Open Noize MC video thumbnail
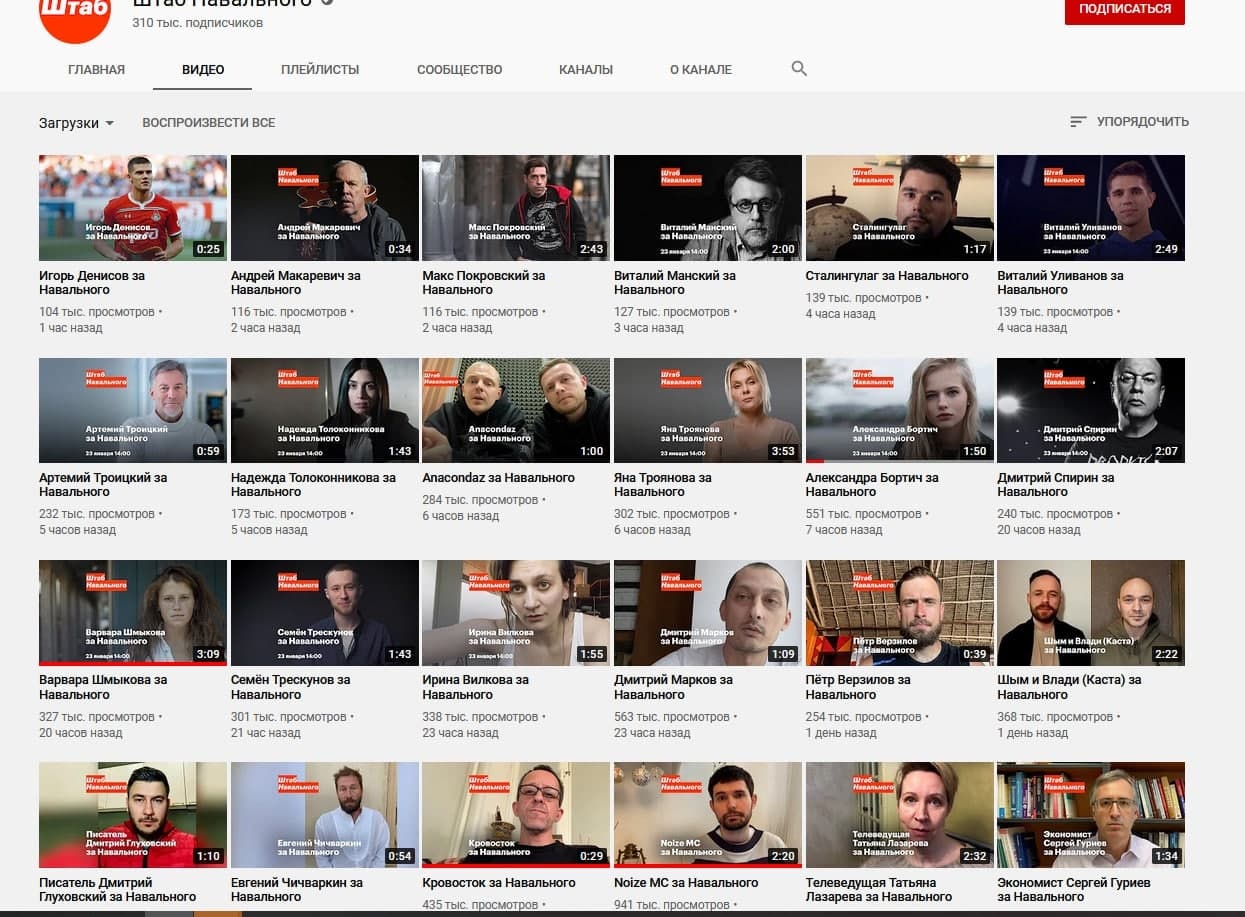 coord(708,815)
